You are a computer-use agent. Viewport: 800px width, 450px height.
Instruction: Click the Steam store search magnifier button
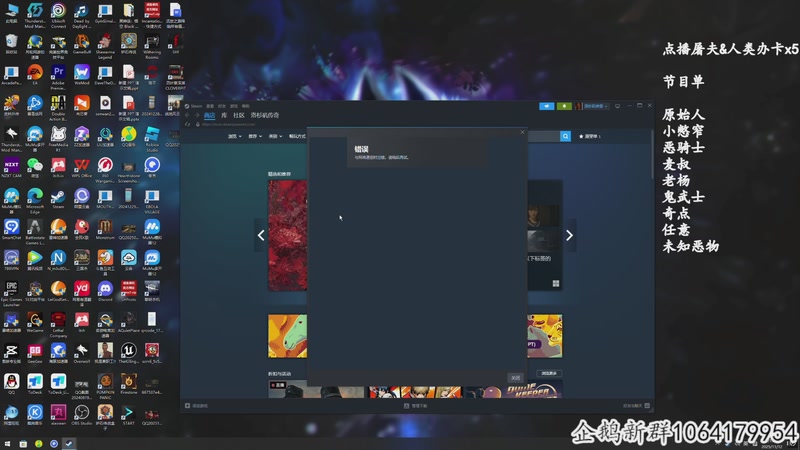tap(565, 136)
